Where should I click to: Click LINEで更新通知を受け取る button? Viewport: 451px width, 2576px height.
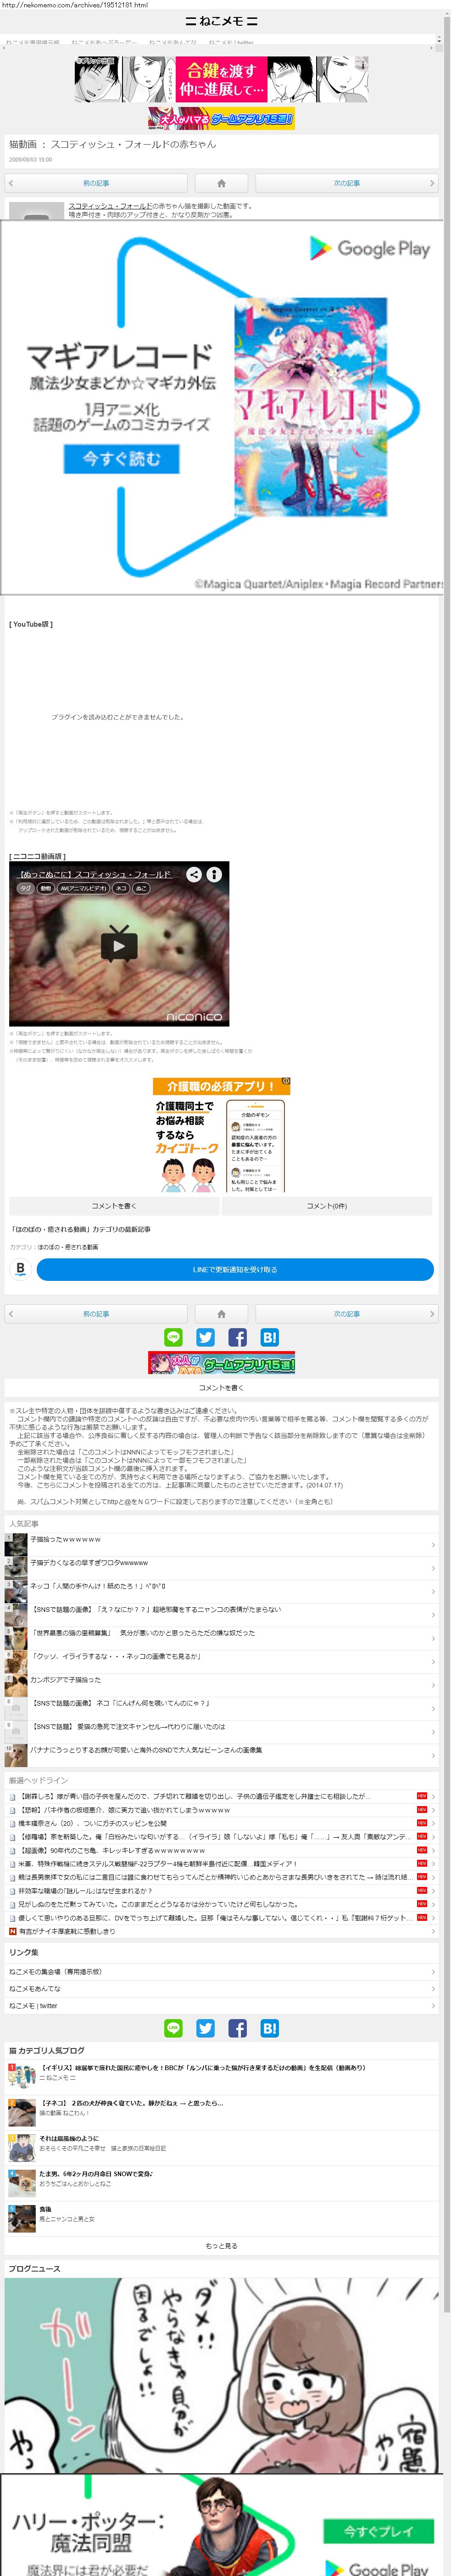(x=235, y=1269)
